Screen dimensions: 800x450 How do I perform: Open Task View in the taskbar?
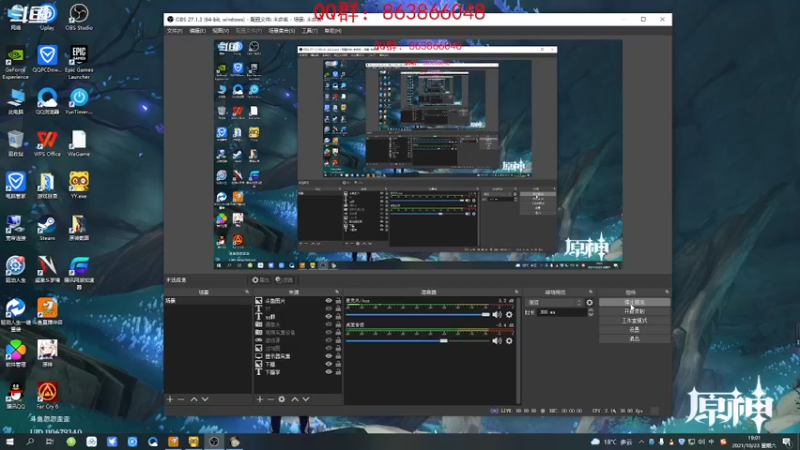click(49, 441)
